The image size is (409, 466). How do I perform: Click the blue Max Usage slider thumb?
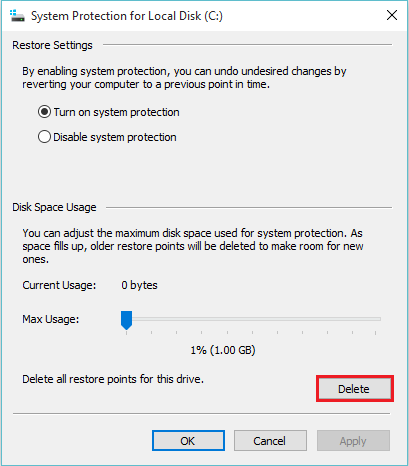click(126, 320)
